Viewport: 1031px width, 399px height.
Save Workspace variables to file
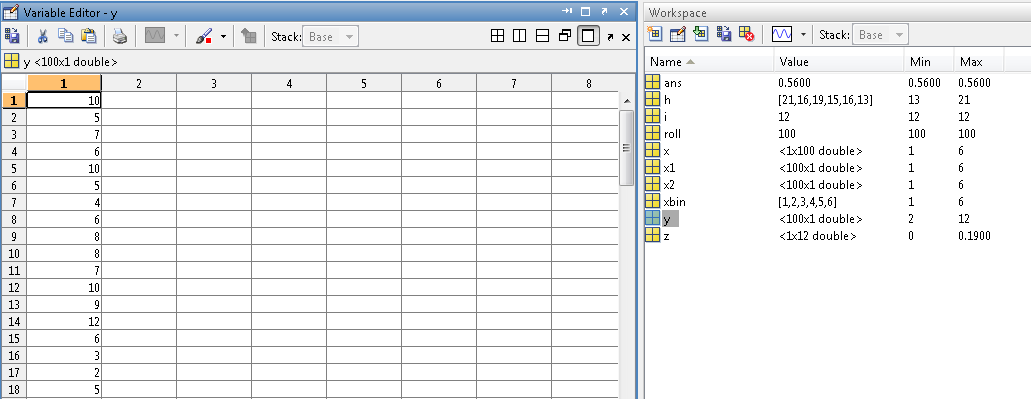click(723, 34)
